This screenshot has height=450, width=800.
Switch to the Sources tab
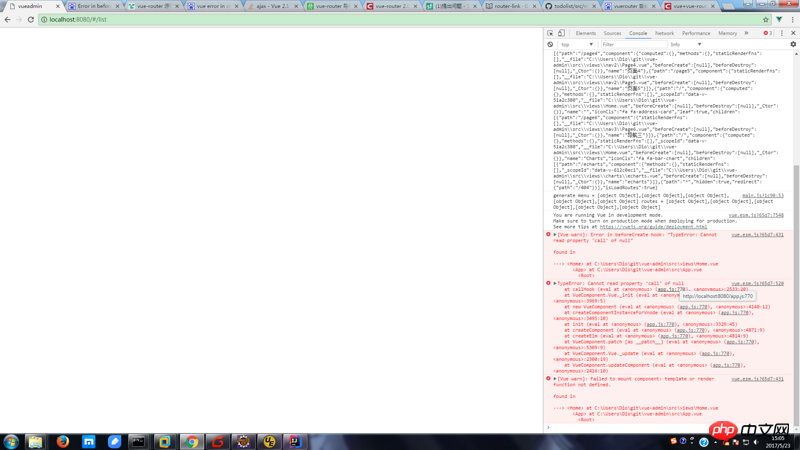pyautogui.click(x=612, y=33)
